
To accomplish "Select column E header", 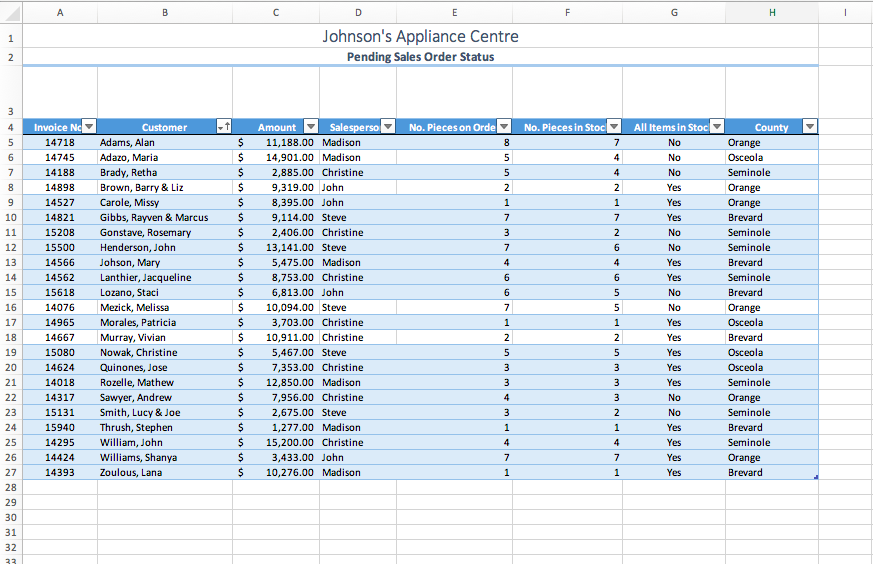I will (x=454, y=12).
